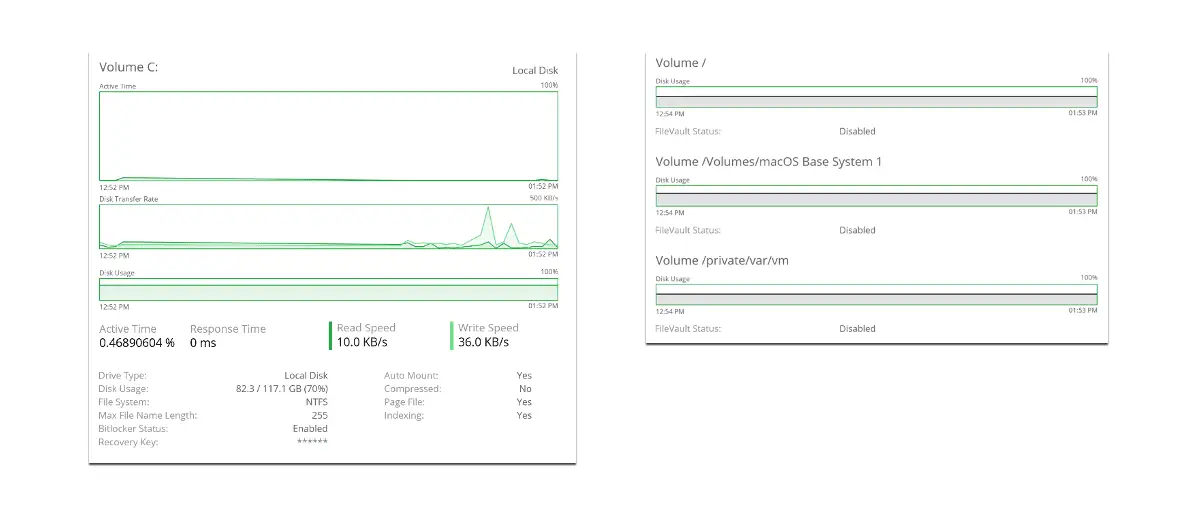The height and width of the screenshot is (511, 1200).
Task: Click the "500 KB/s" scale label
Action: click(544, 198)
